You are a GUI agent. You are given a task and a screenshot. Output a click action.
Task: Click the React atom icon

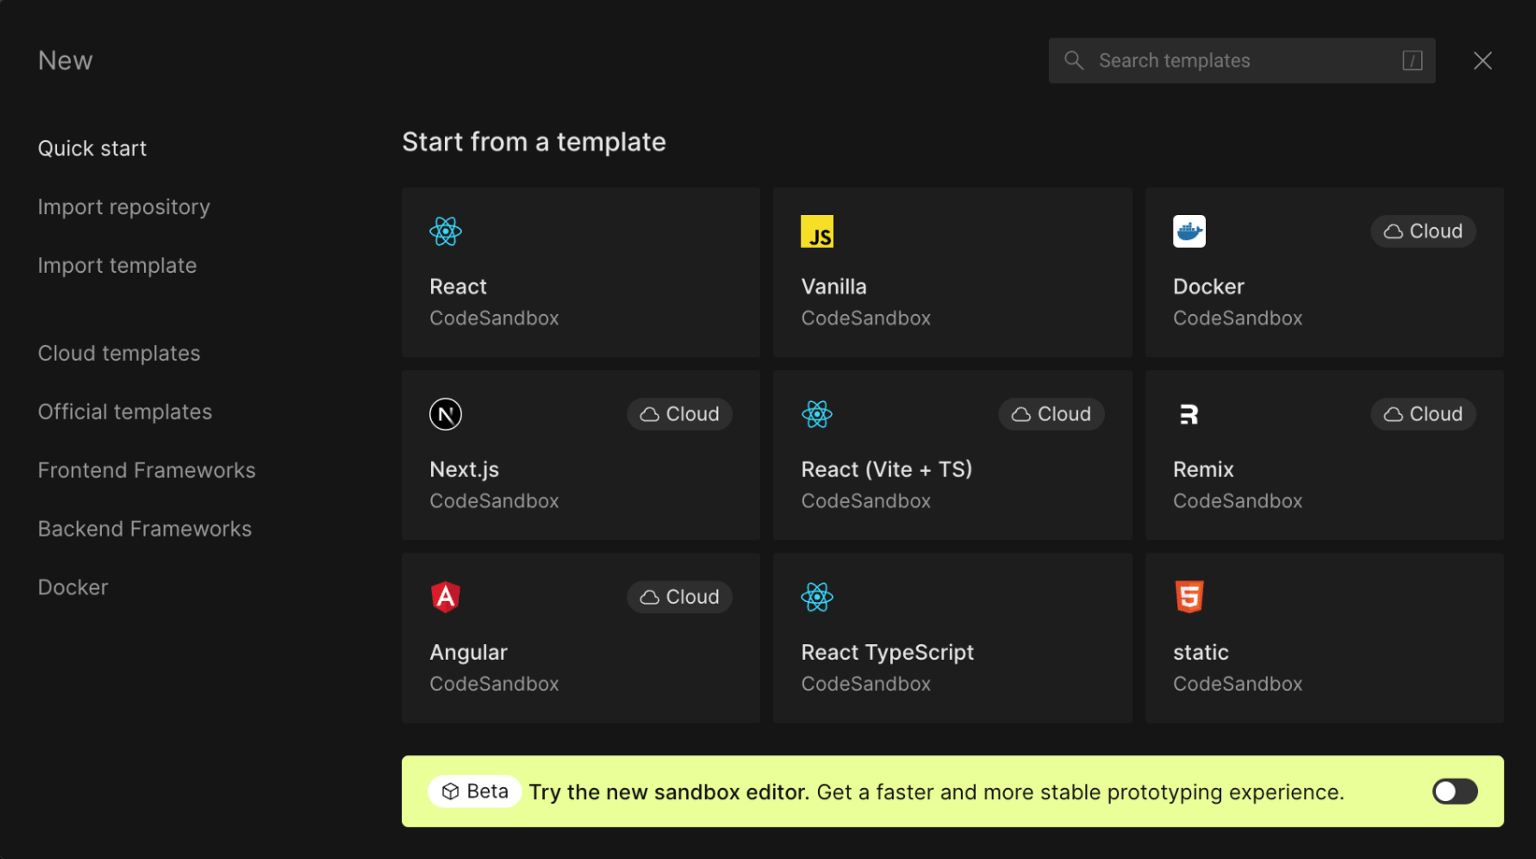445,232
